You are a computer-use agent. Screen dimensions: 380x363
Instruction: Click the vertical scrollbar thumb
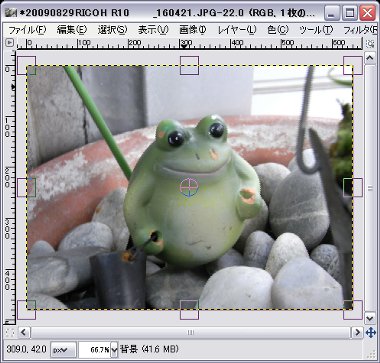point(370,188)
